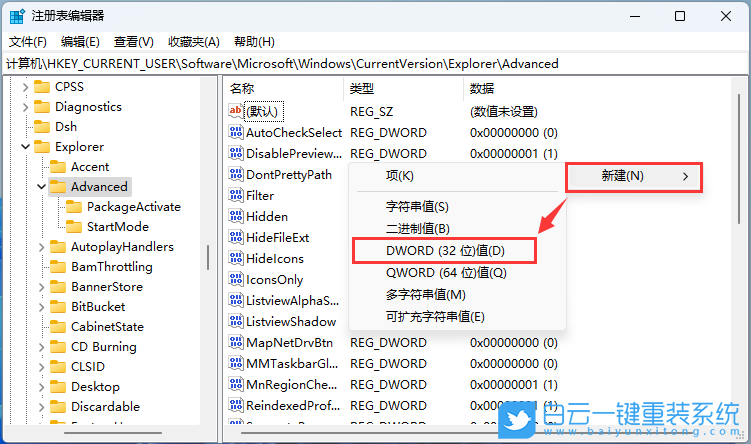
Task: Click the MapNetDrvBtn value icon
Action: click(236, 342)
